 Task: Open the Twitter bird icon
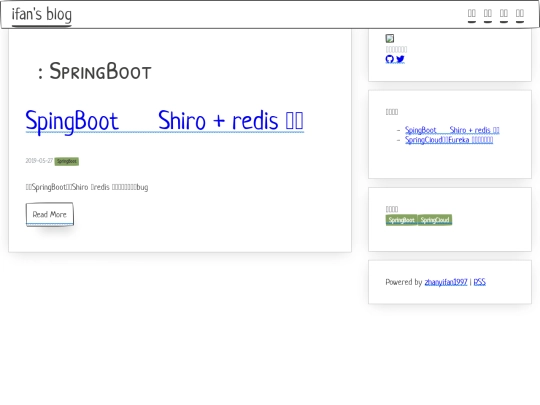(400, 59)
